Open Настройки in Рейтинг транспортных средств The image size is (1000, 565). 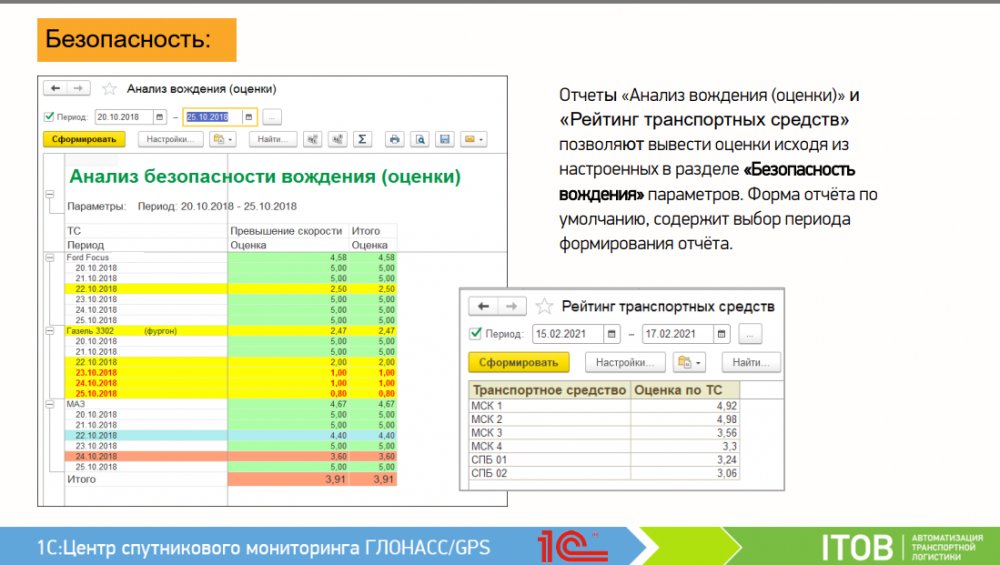click(625, 362)
